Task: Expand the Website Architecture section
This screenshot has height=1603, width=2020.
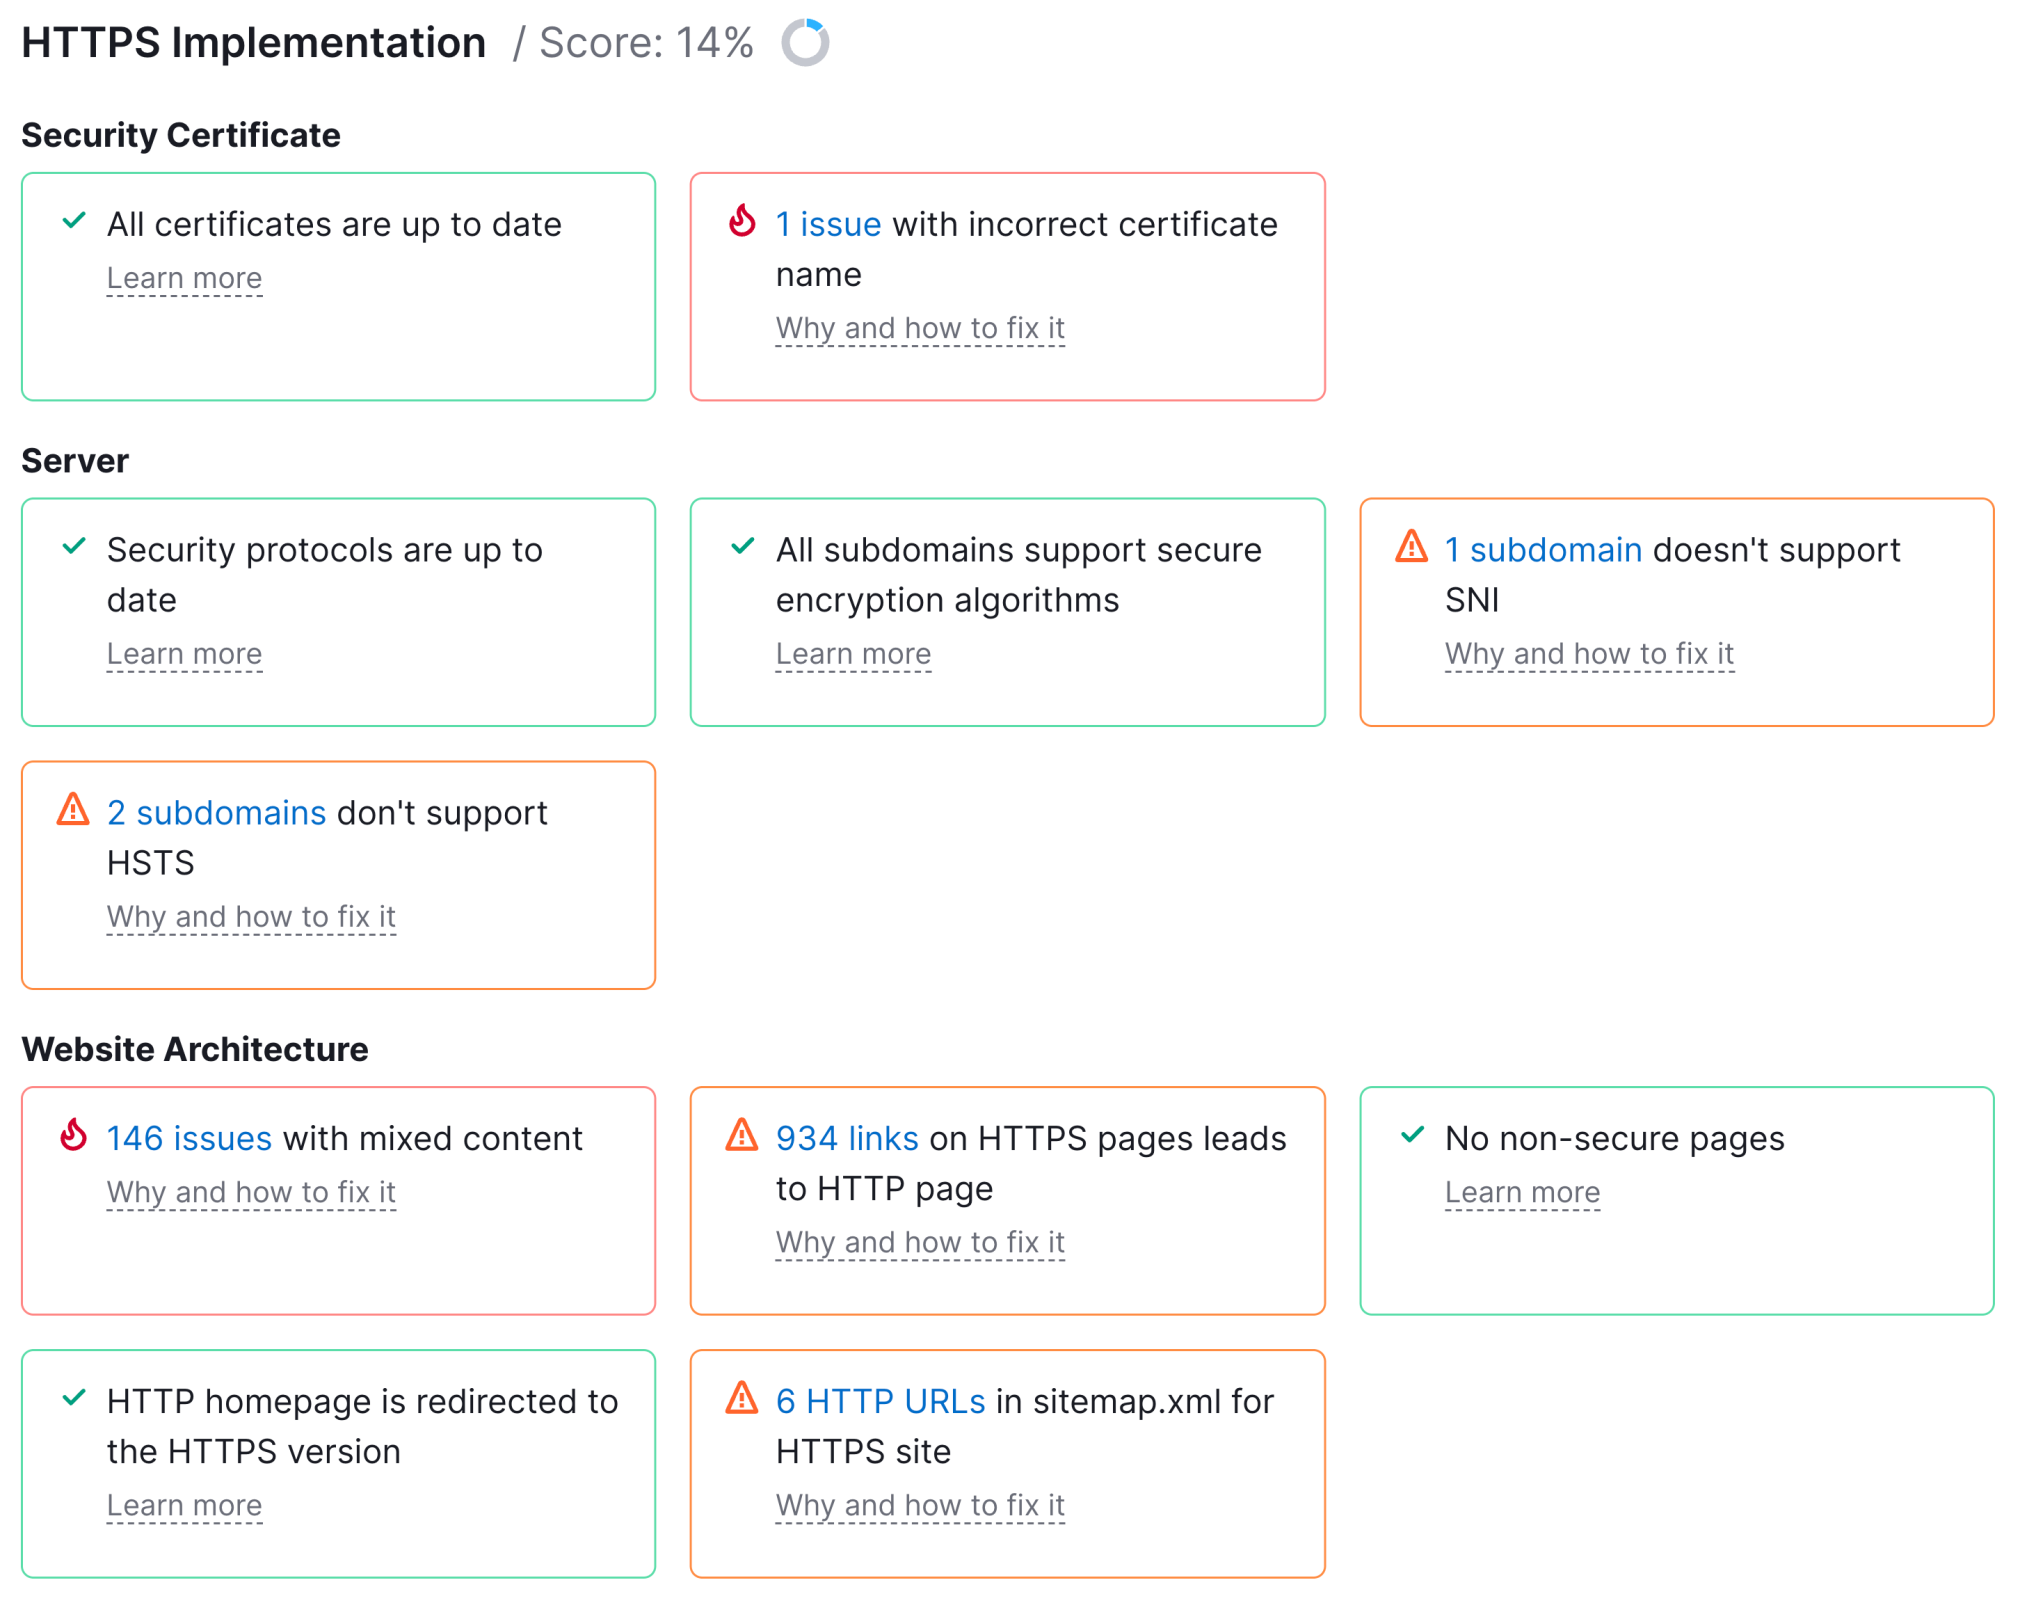Action: click(x=198, y=1049)
